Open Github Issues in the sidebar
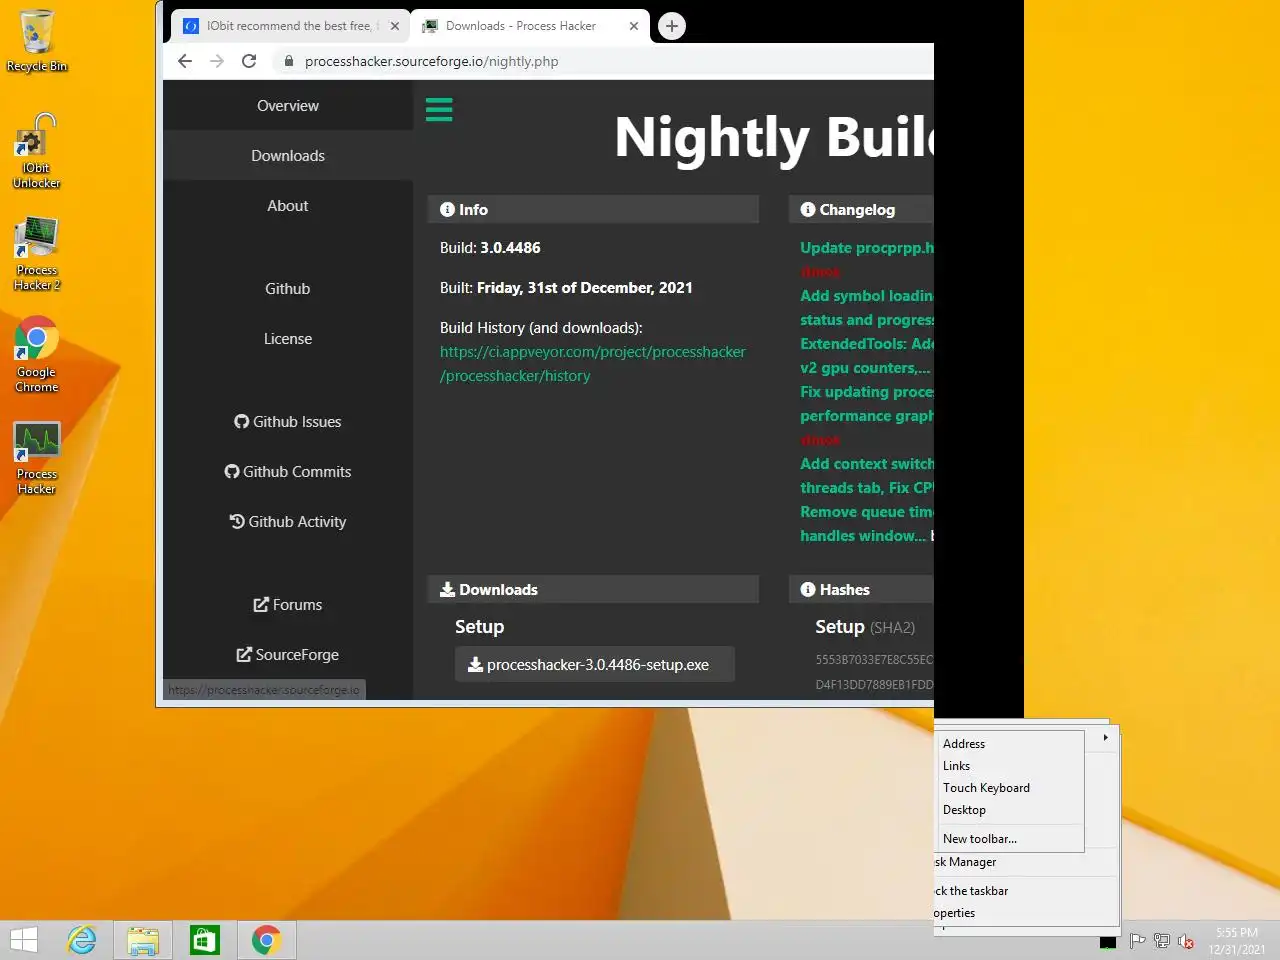Viewport: 1280px width, 960px height. coord(288,421)
